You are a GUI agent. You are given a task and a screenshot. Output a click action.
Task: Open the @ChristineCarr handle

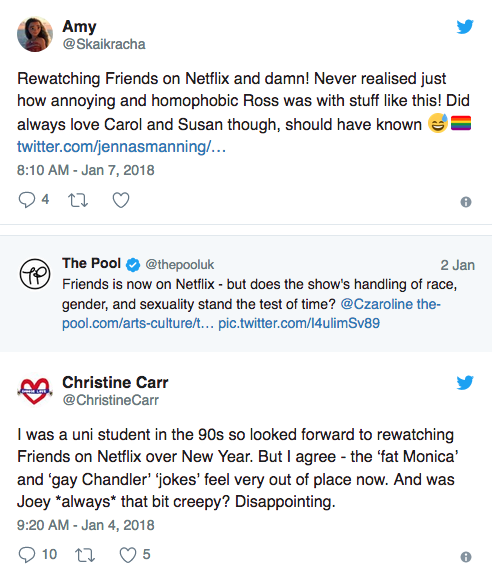(111, 400)
